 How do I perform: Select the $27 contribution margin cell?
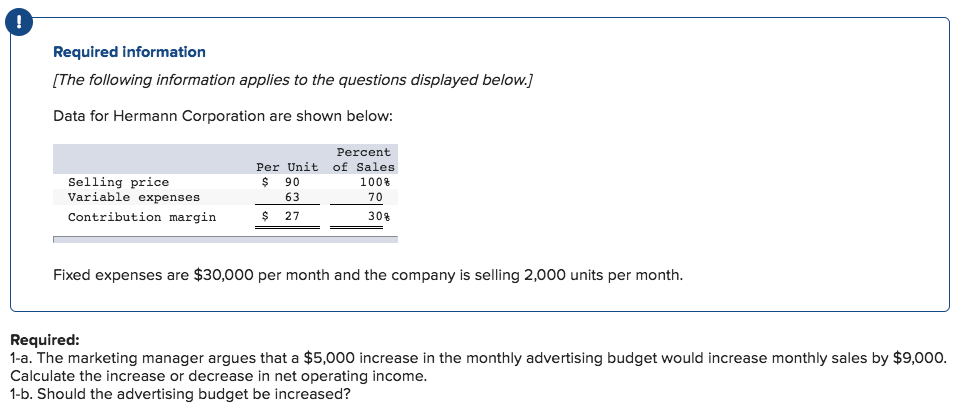[283, 217]
